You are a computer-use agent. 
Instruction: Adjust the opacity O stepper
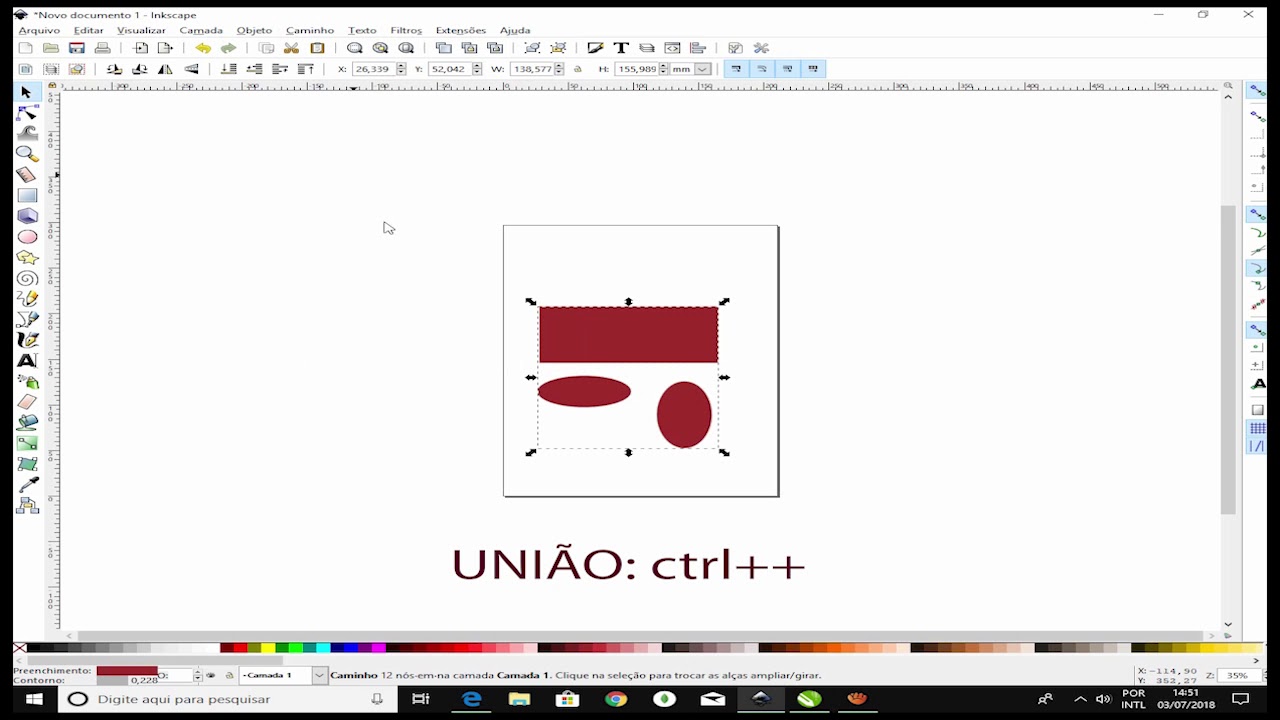(x=197, y=676)
